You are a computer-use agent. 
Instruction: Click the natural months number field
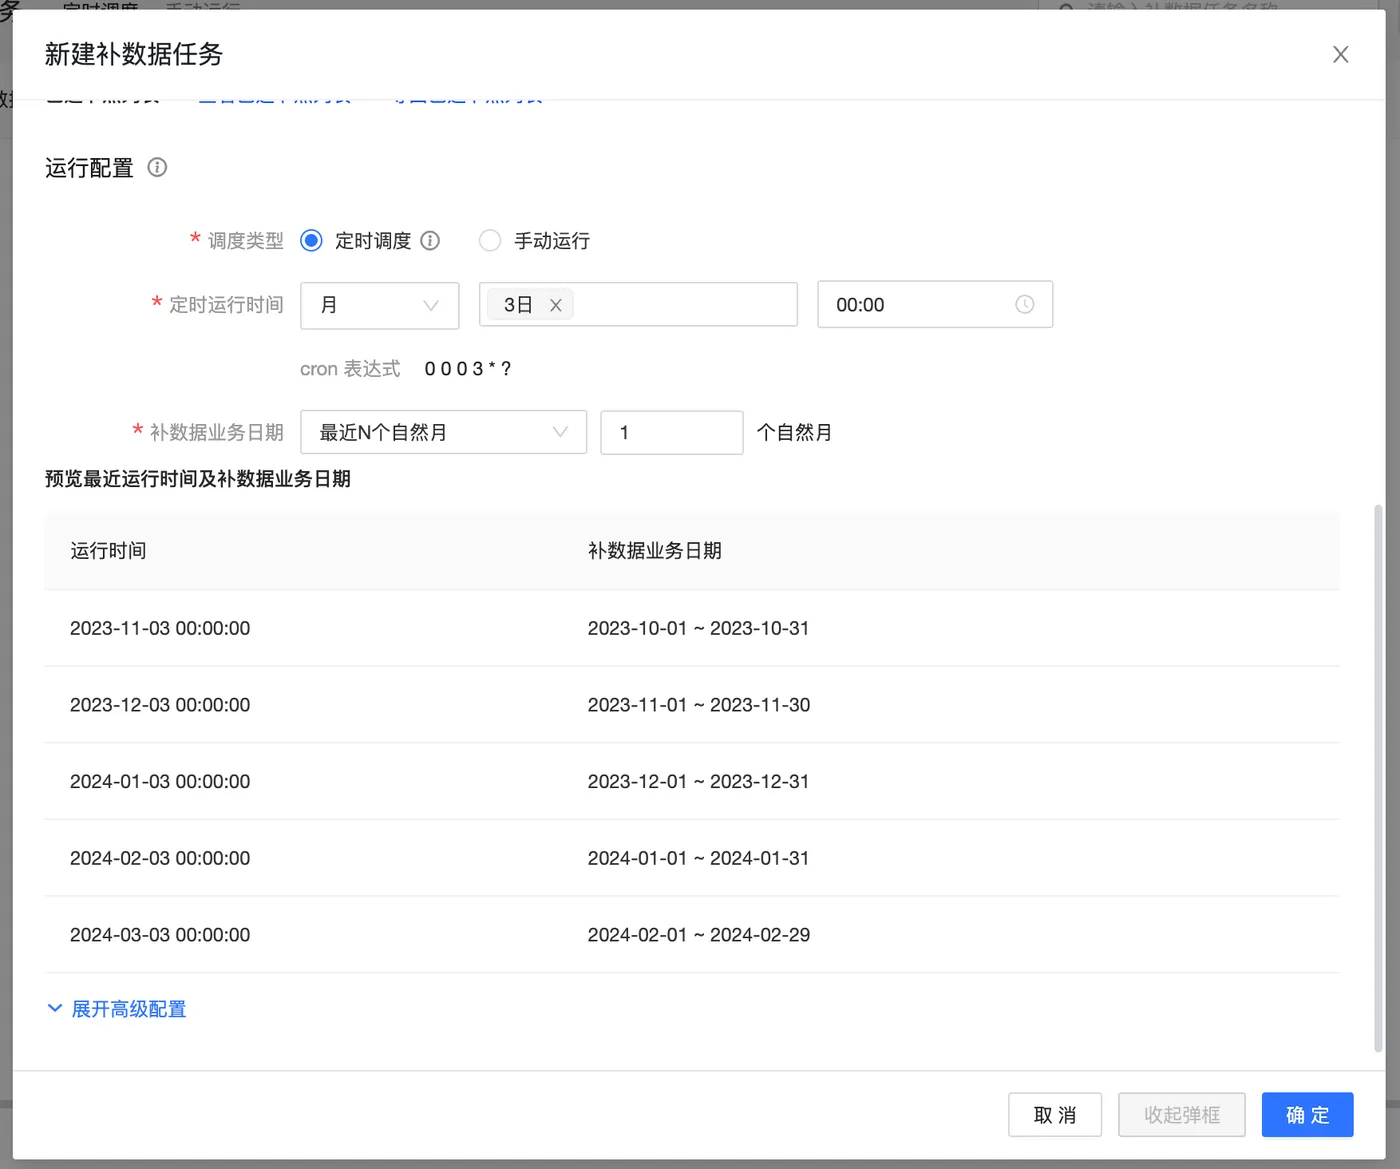(x=672, y=432)
